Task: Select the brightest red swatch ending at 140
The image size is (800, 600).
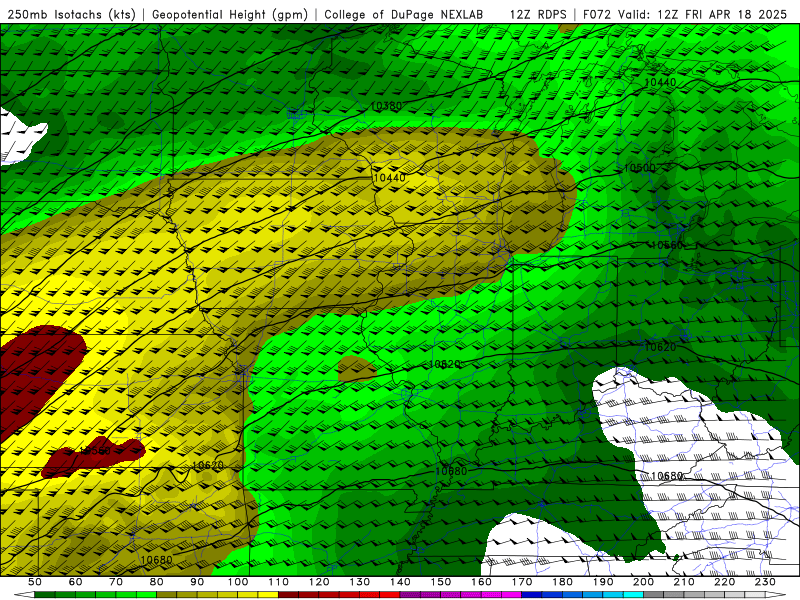Action: pos(390,595)
